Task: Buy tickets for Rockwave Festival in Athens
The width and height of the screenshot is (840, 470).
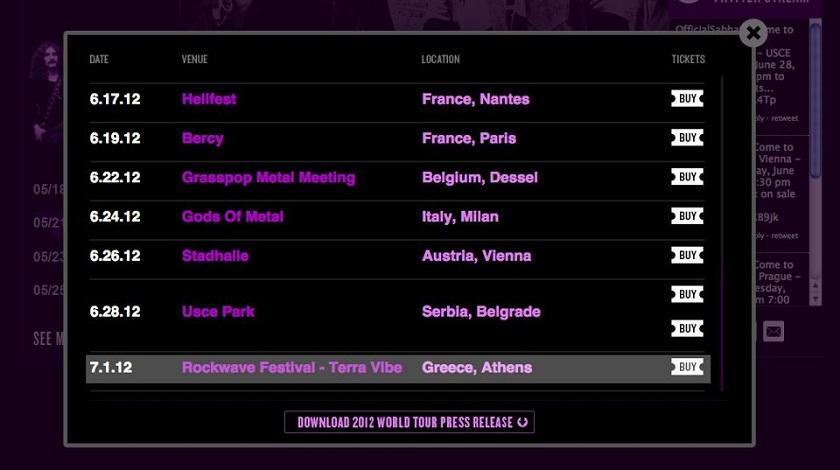Action: click(687, 367)
